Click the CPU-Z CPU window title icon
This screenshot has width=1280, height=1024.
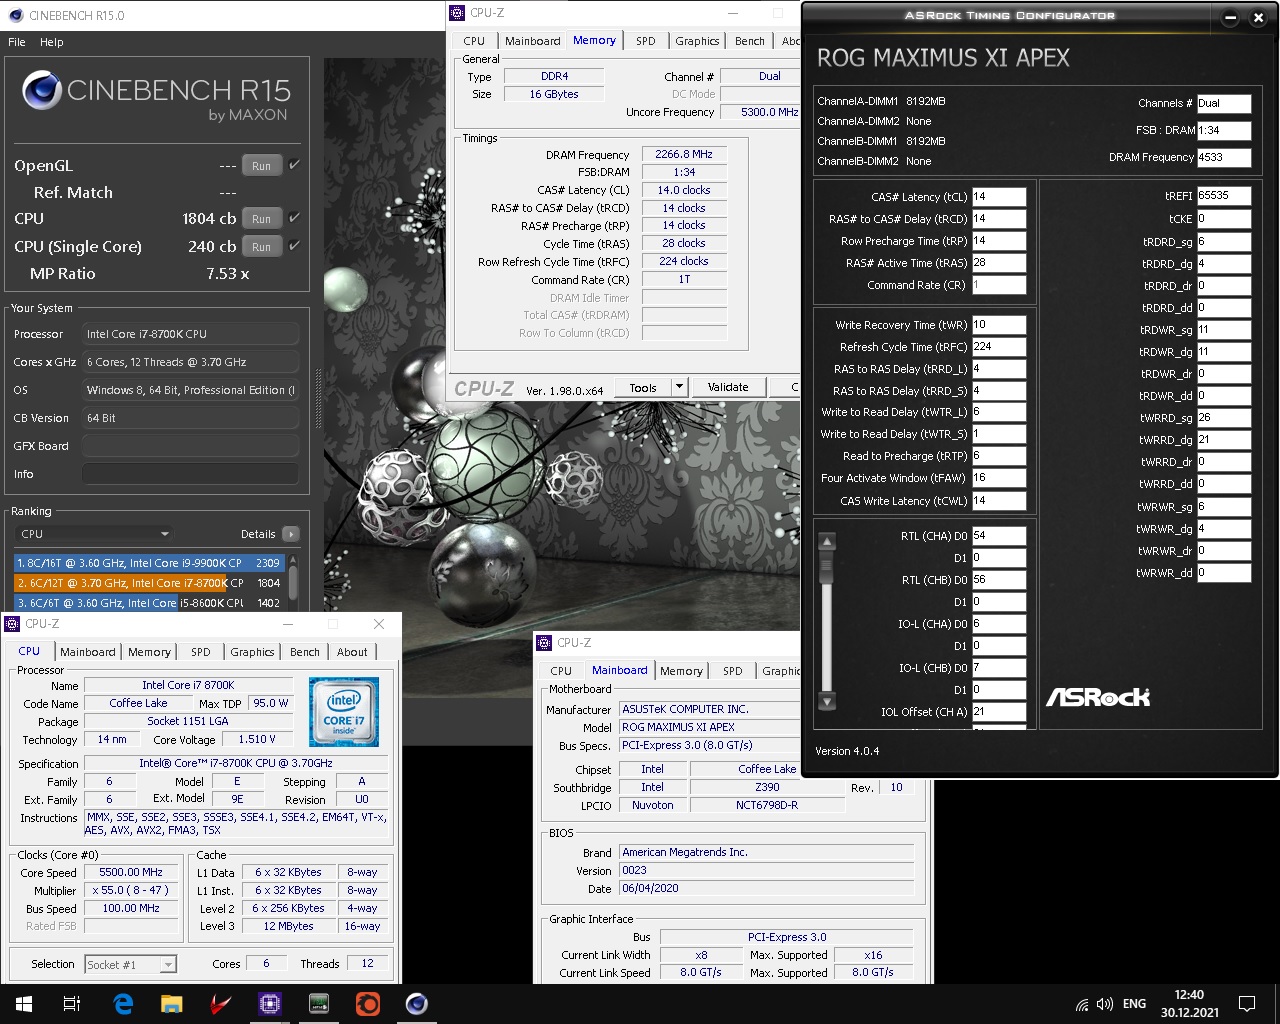click(x=12, y=624)
